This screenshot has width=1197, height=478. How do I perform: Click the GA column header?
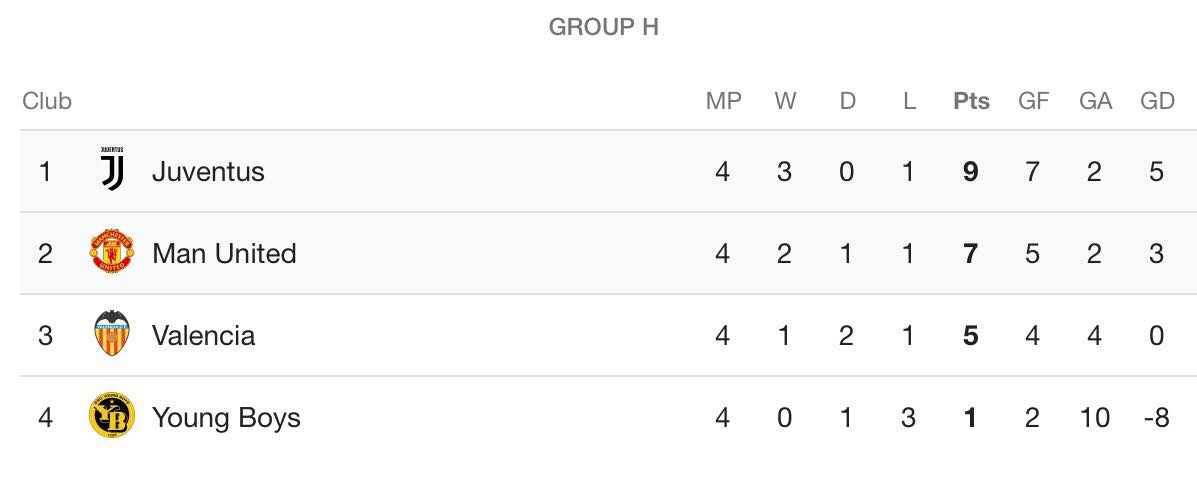point(1095,101)
